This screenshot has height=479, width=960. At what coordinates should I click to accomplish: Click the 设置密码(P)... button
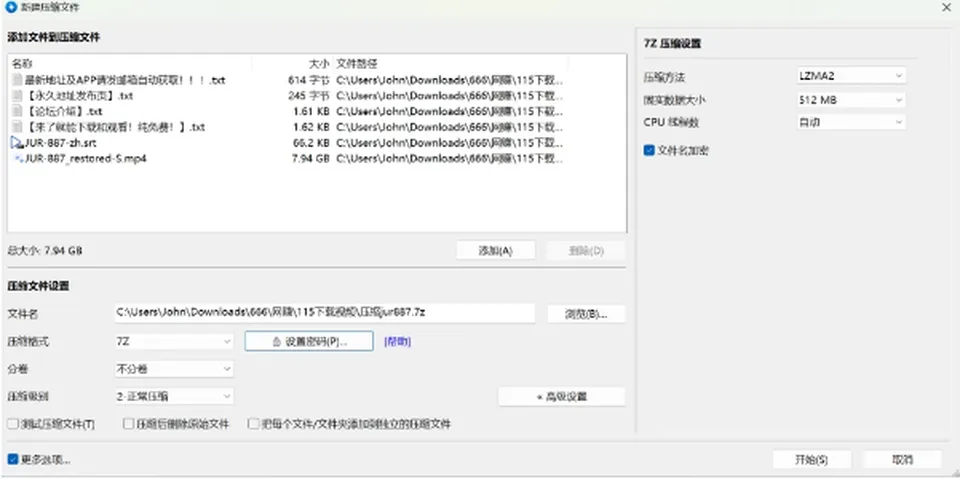pyautogui.click(x=309, y=341)
